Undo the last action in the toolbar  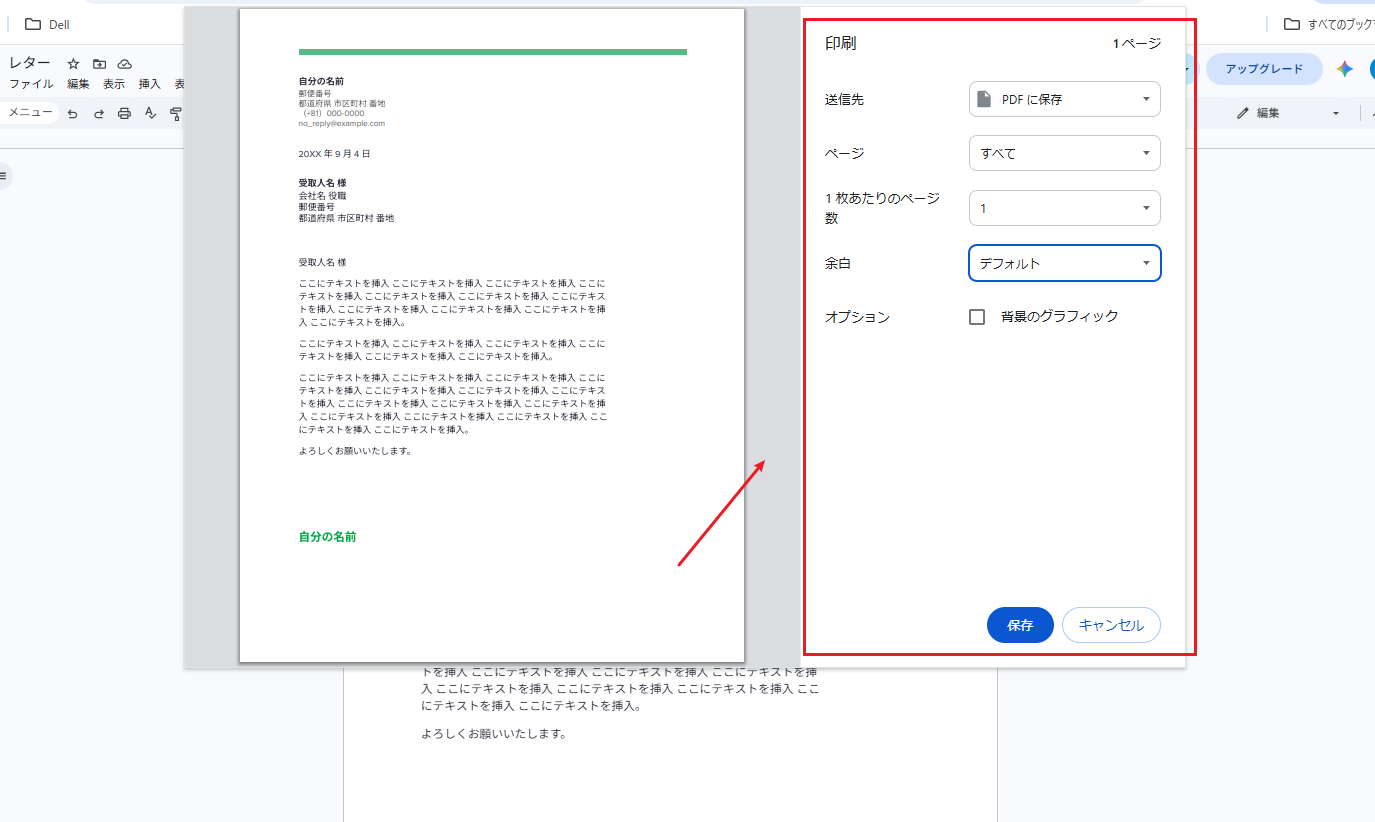pyautogui.click(x=73, y=113)
